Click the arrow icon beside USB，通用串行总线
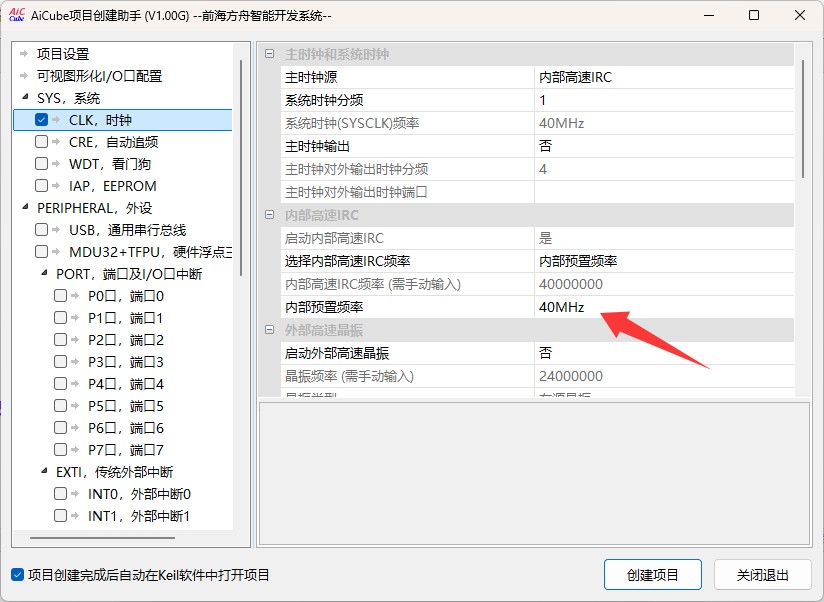 coord(56,230)
